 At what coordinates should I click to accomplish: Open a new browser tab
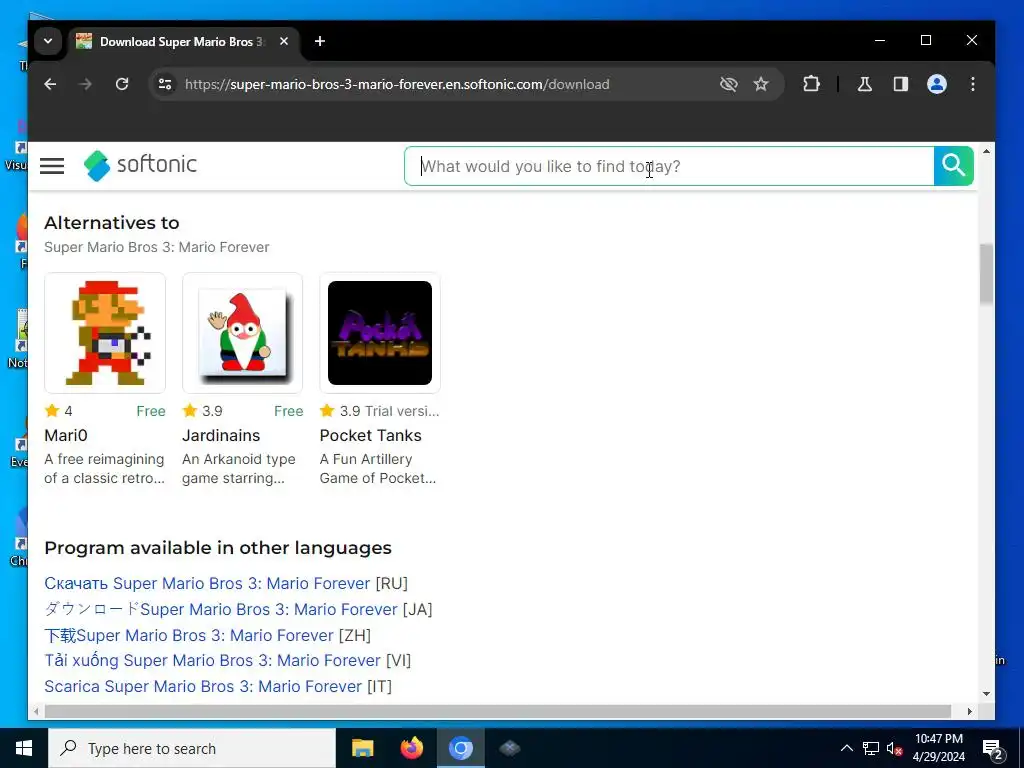pyautogui.click(x=319, y=41)
